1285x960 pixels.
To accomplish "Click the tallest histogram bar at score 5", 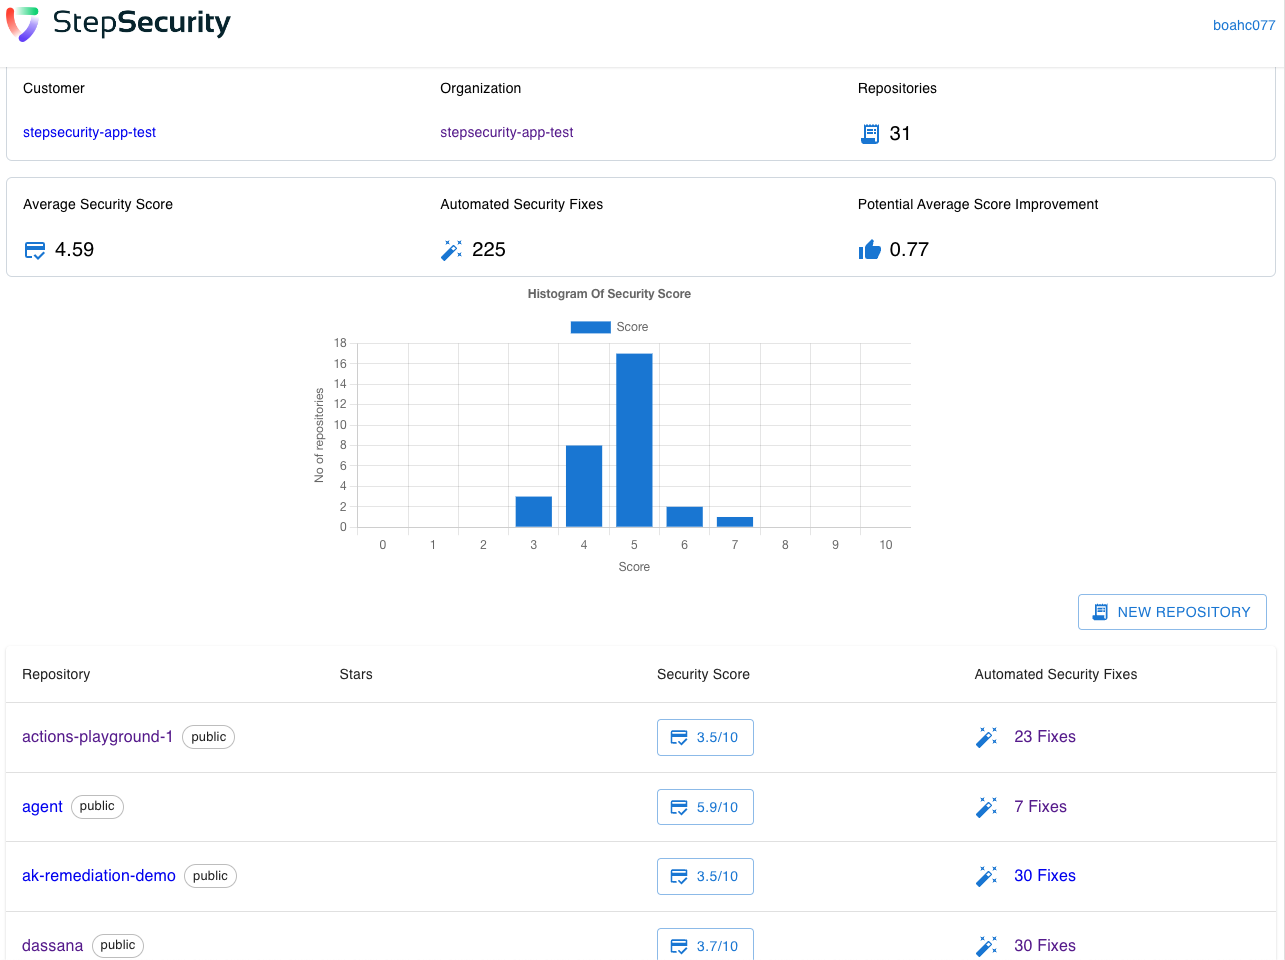I will click(x=634, y=440).
